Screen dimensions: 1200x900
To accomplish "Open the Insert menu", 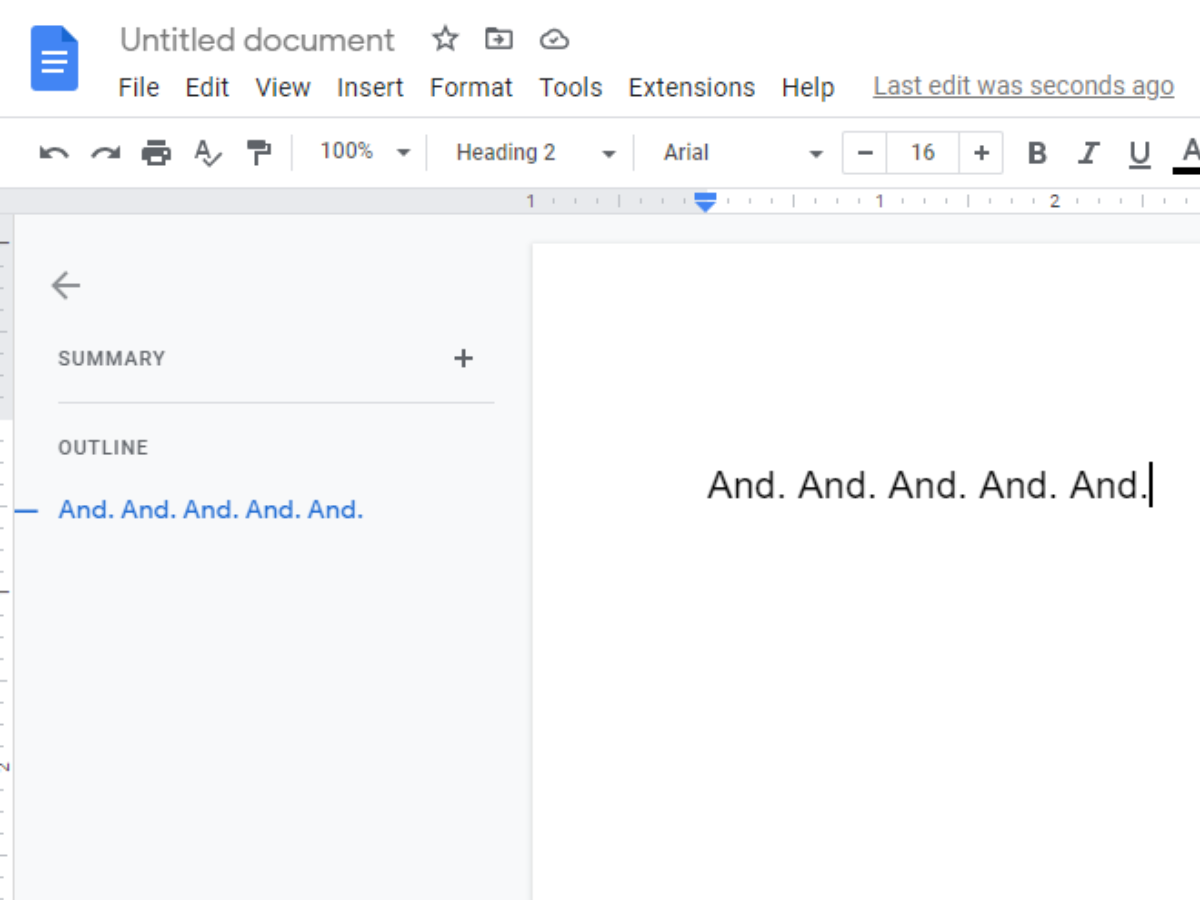I will click(370, 87).
